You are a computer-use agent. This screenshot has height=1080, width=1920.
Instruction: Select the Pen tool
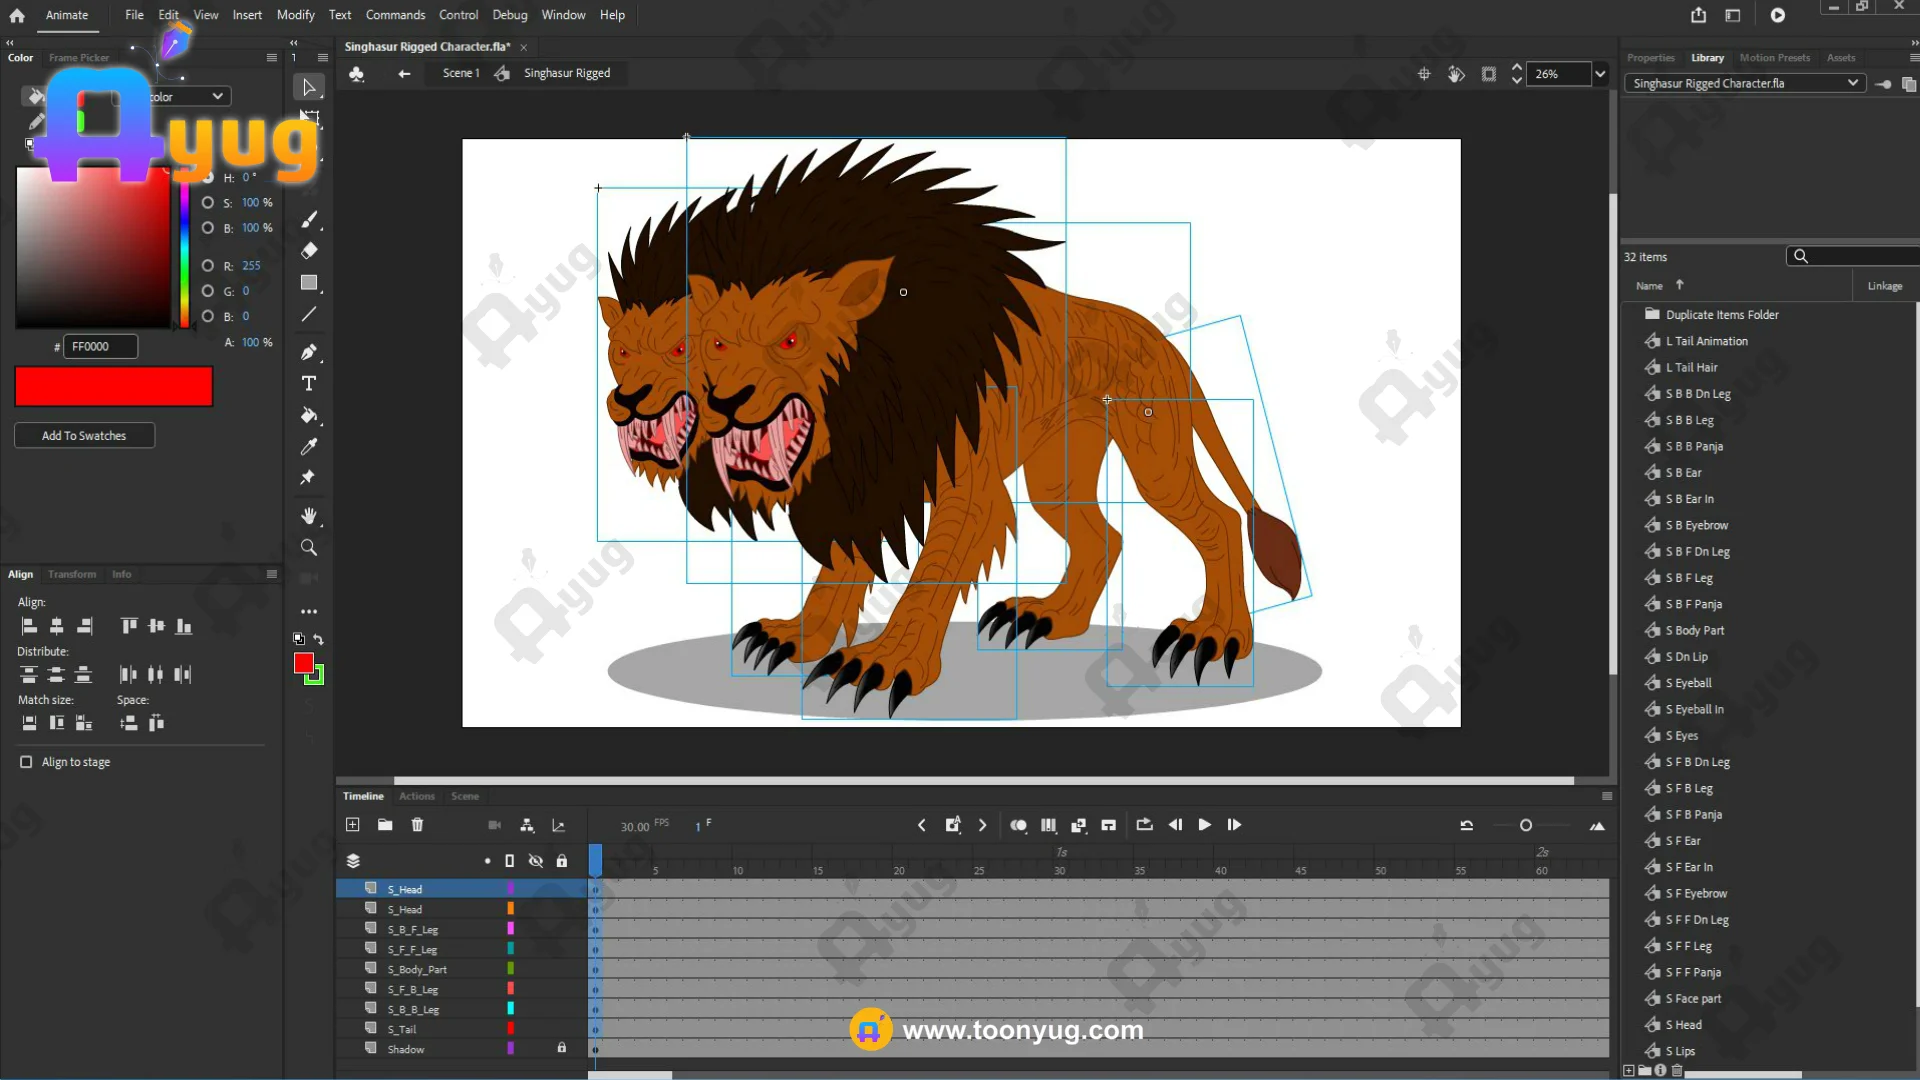point(309,352)
